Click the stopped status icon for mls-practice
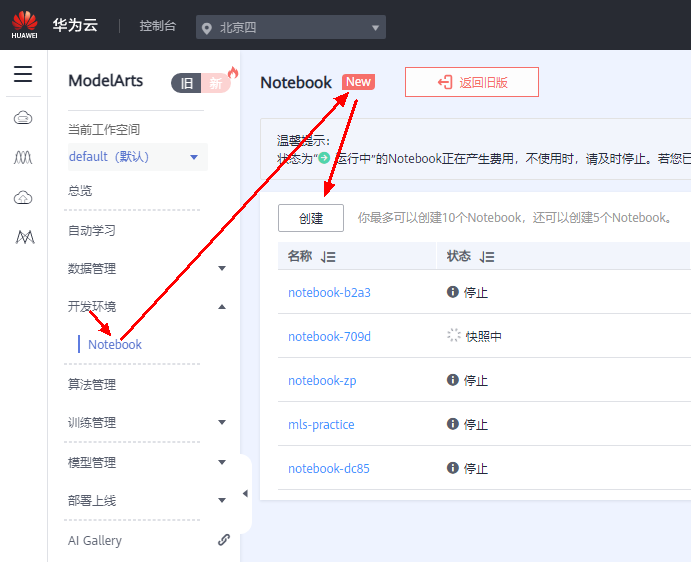The width and height of the screenshot is (691, 562). point(453,424)
